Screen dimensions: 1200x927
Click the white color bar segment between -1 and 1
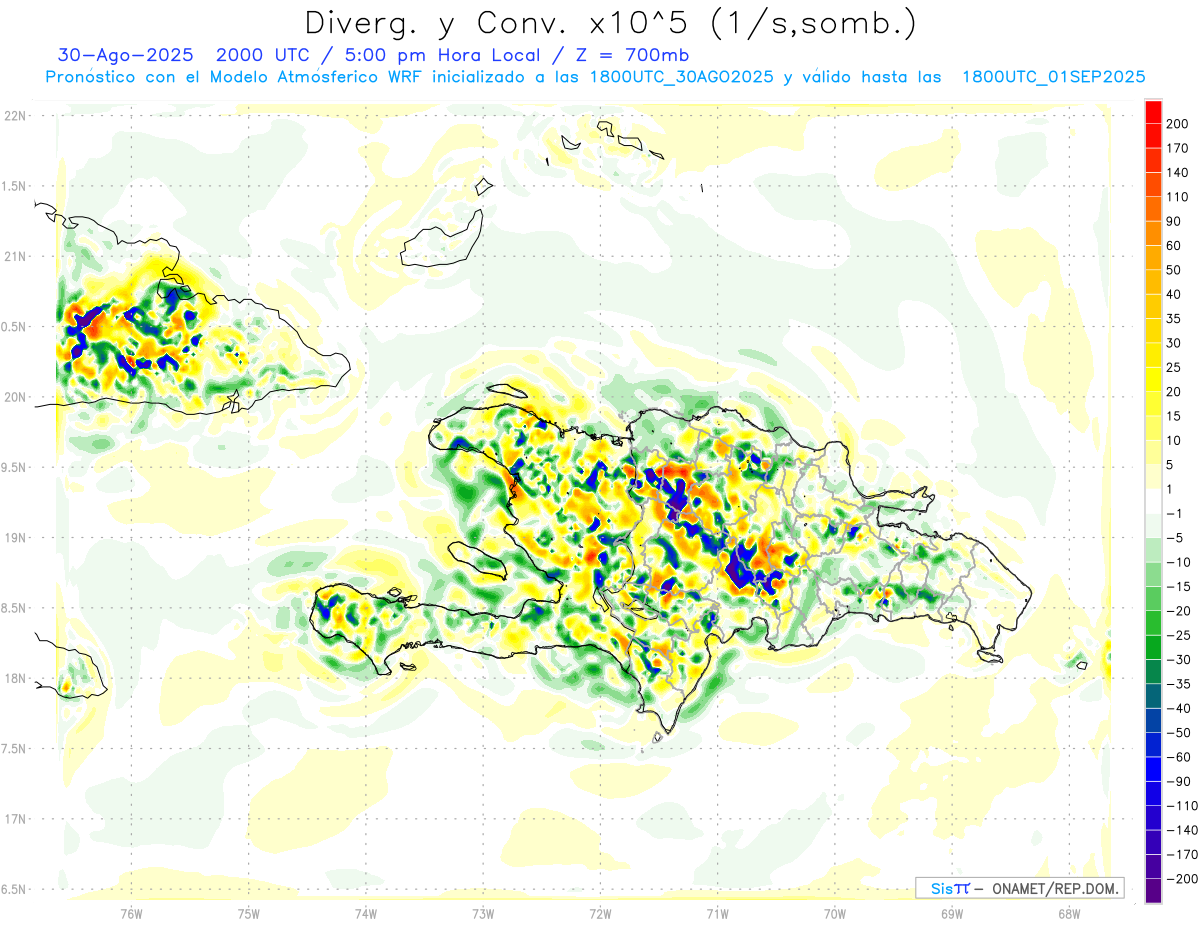click(1153, 502)
